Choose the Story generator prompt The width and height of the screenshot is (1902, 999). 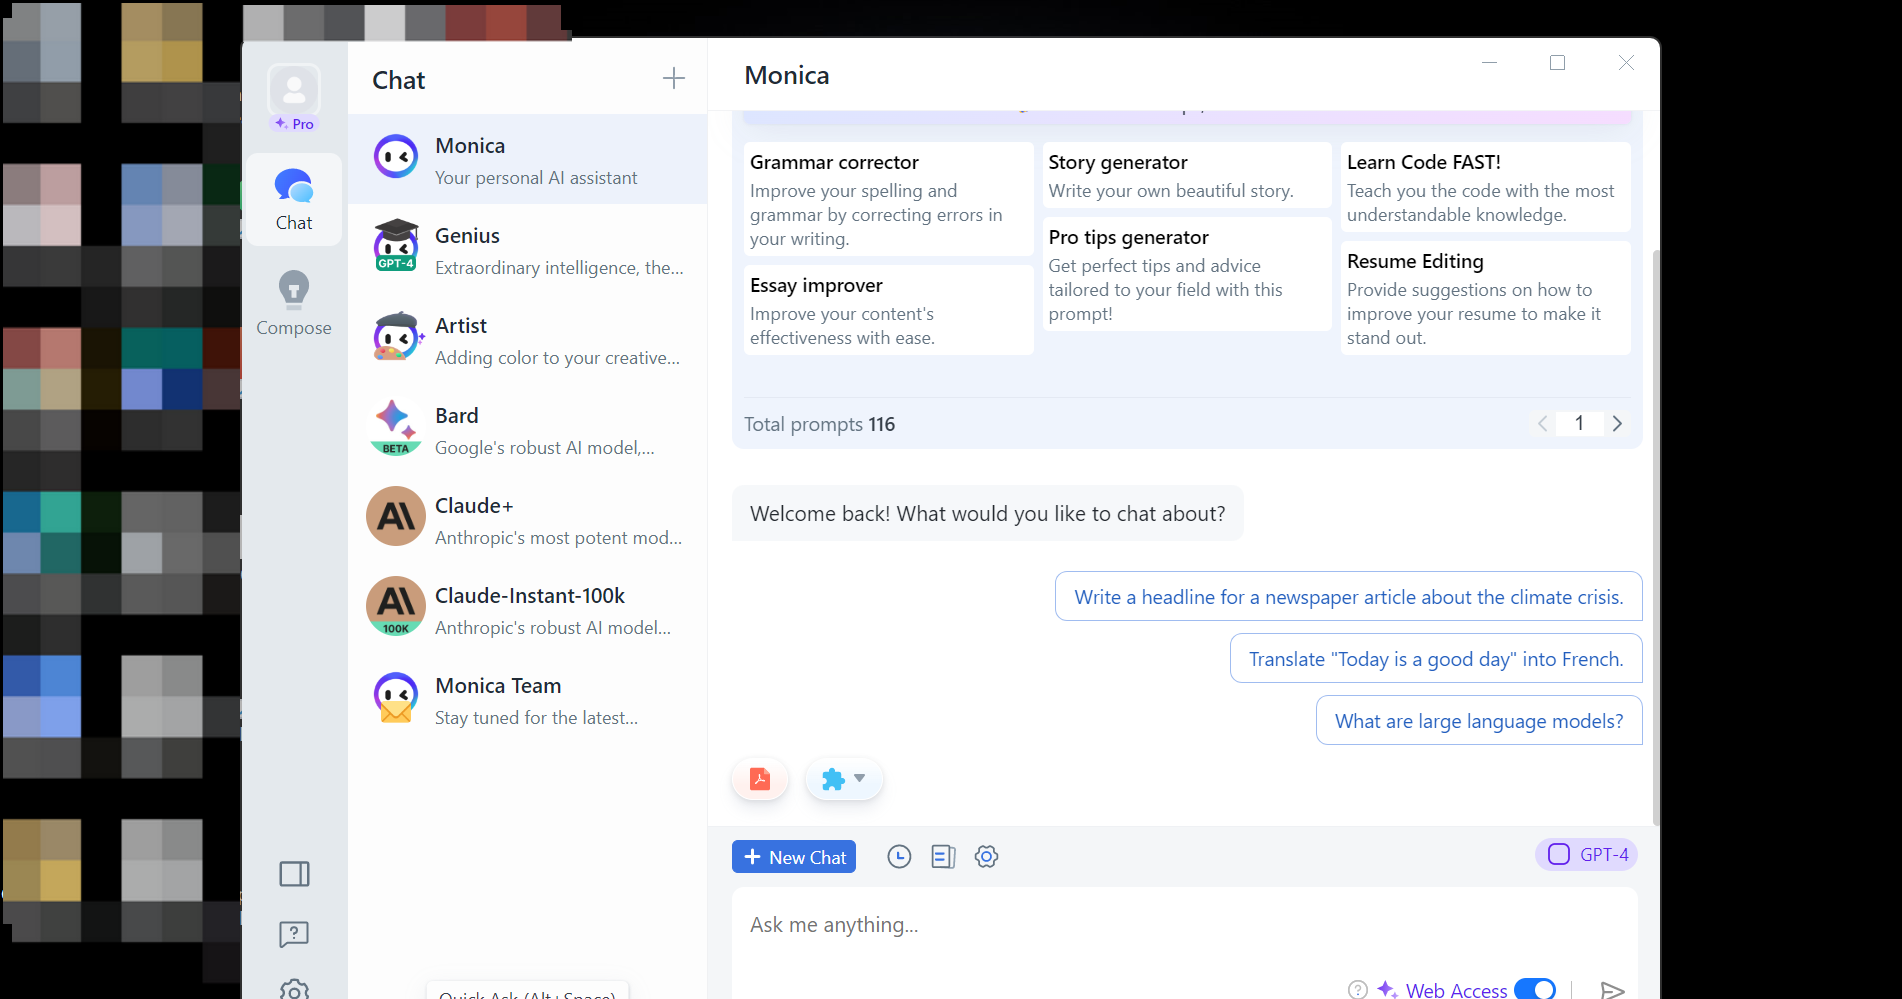click(x=1187, y=175)
